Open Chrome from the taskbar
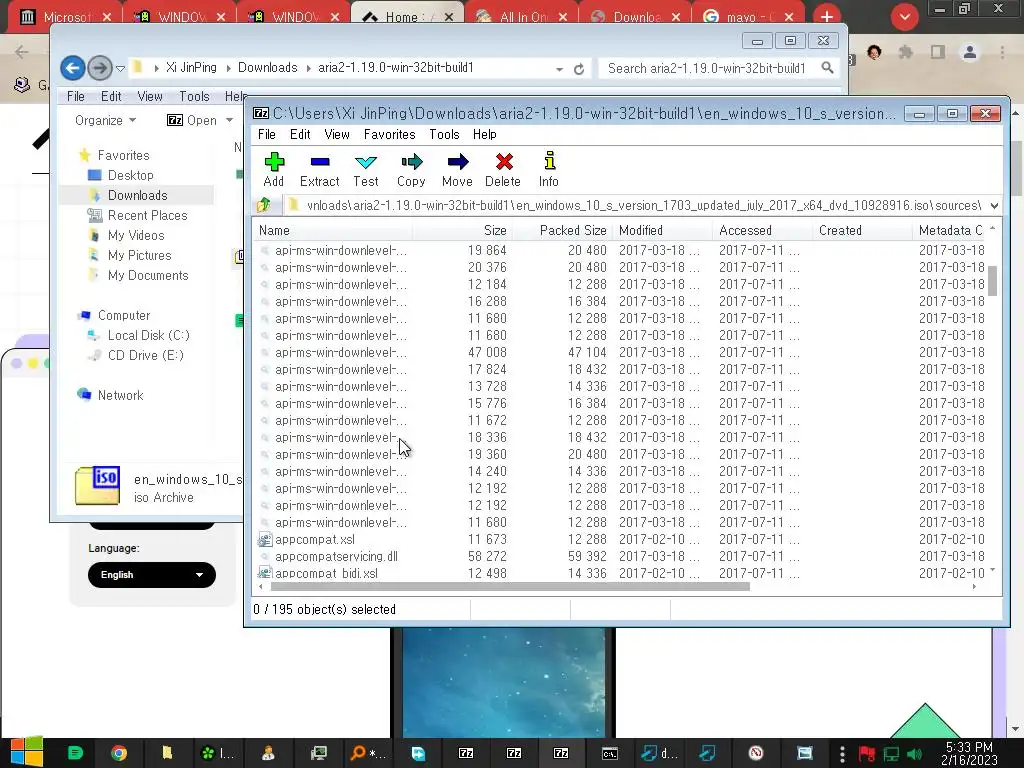Image resolution: width=1024 pixels, height=768 pixels. pos(119,753)
